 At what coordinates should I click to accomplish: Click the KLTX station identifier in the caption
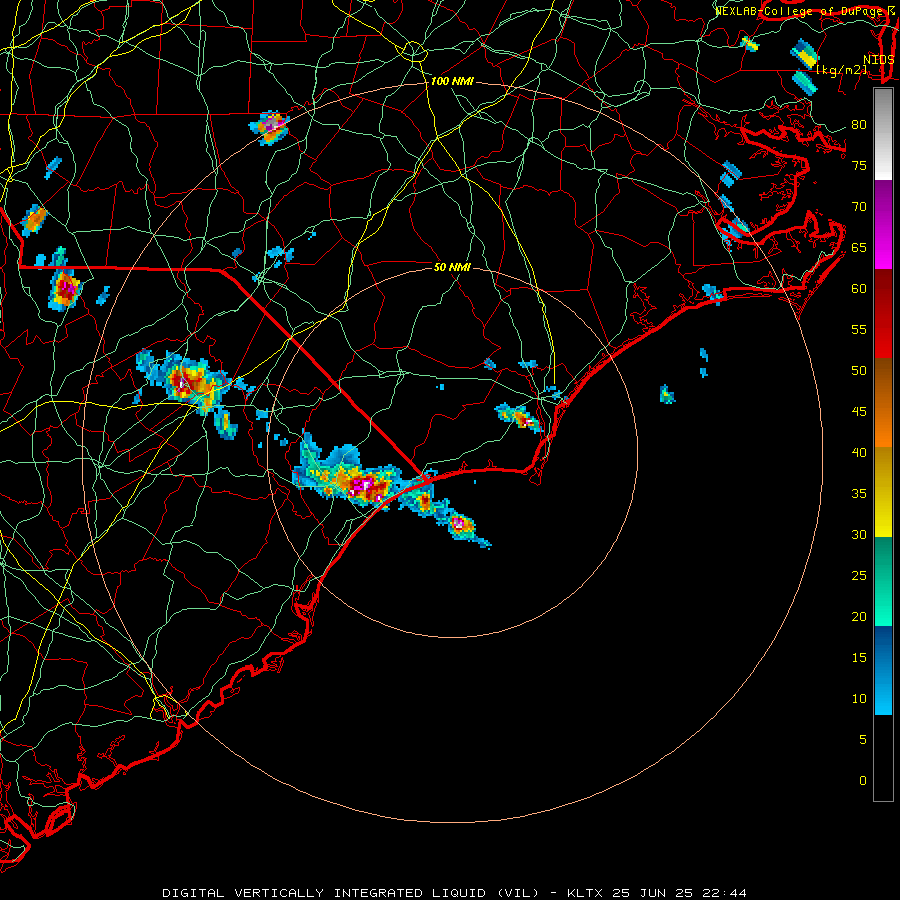tap(585, 893)
